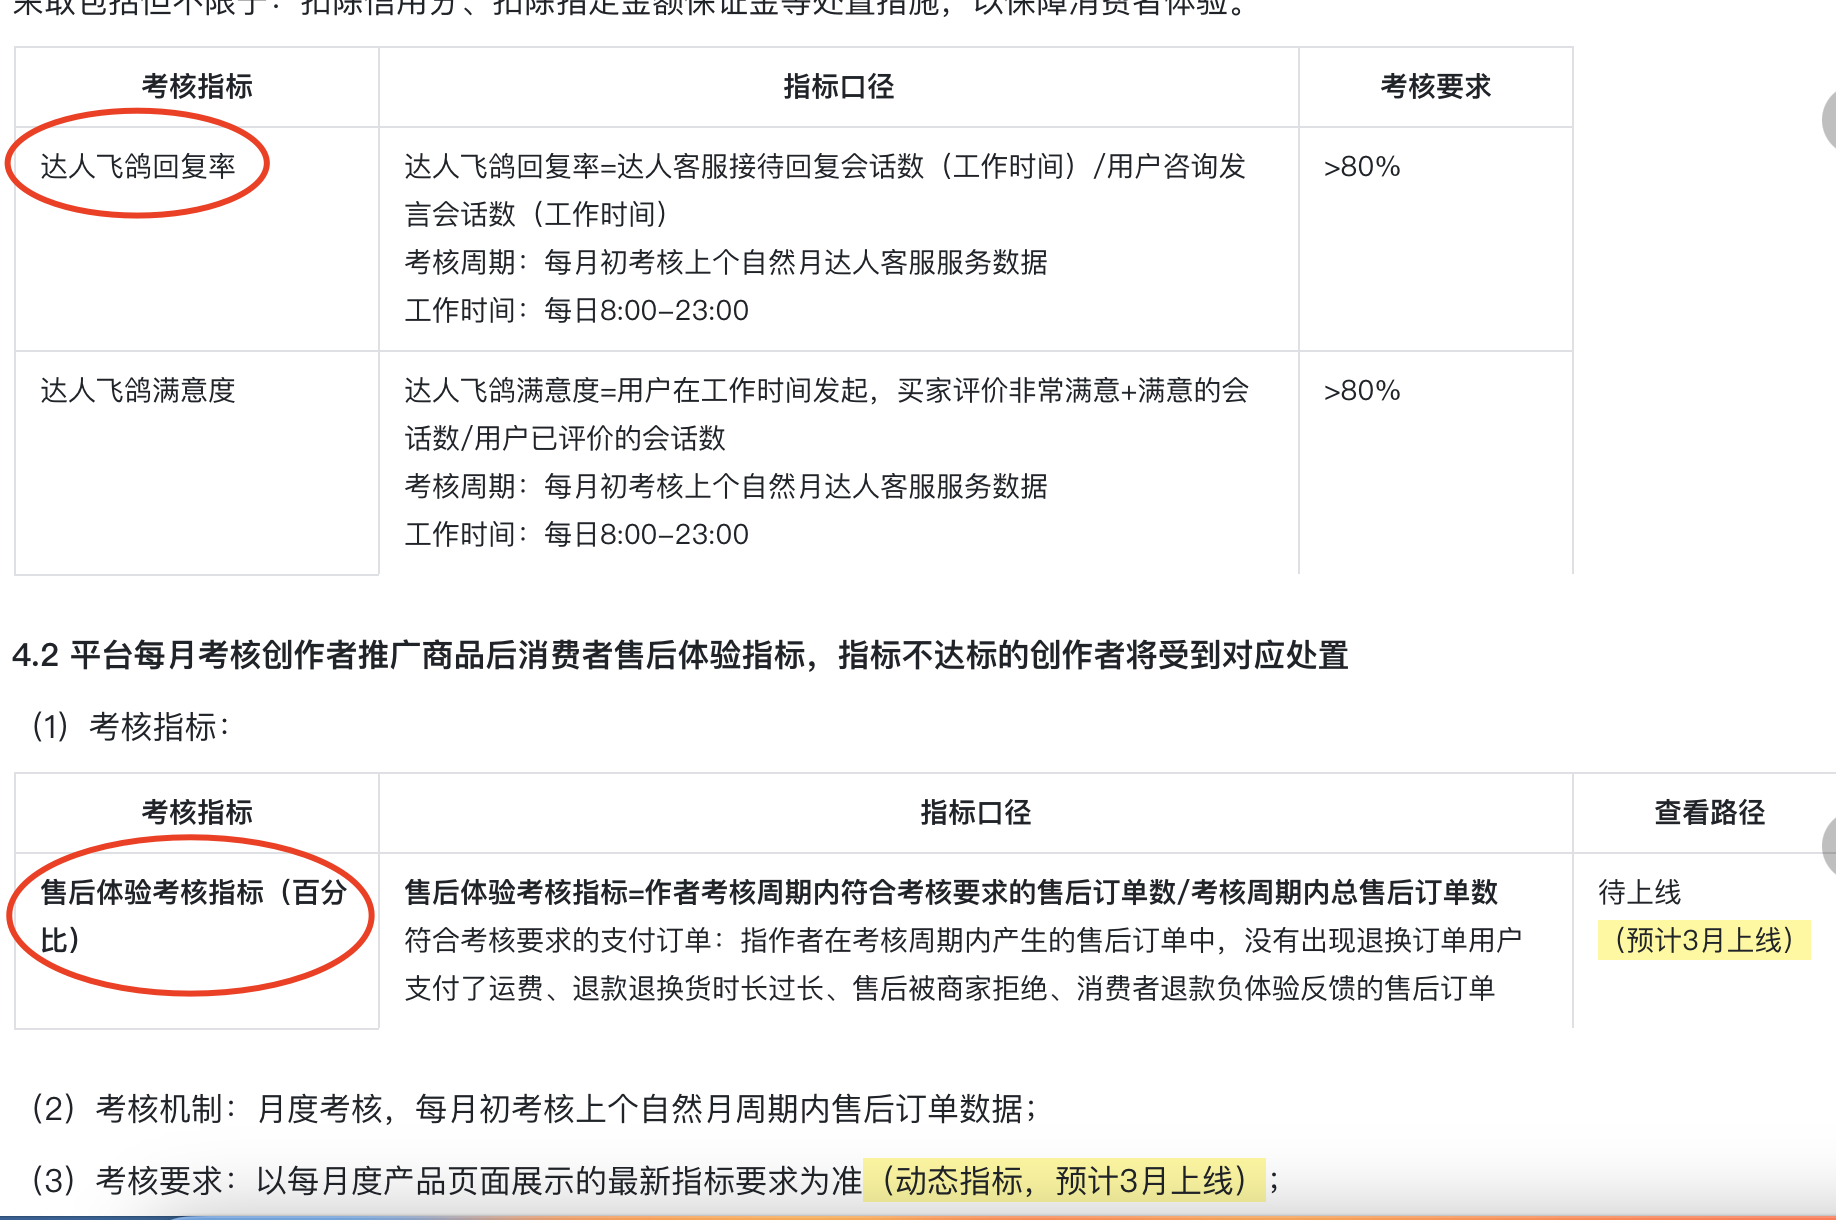This screenshot has width=1836, height=1220.
Task: Click the 待上线 status text
Action: tap(1640, 892)
